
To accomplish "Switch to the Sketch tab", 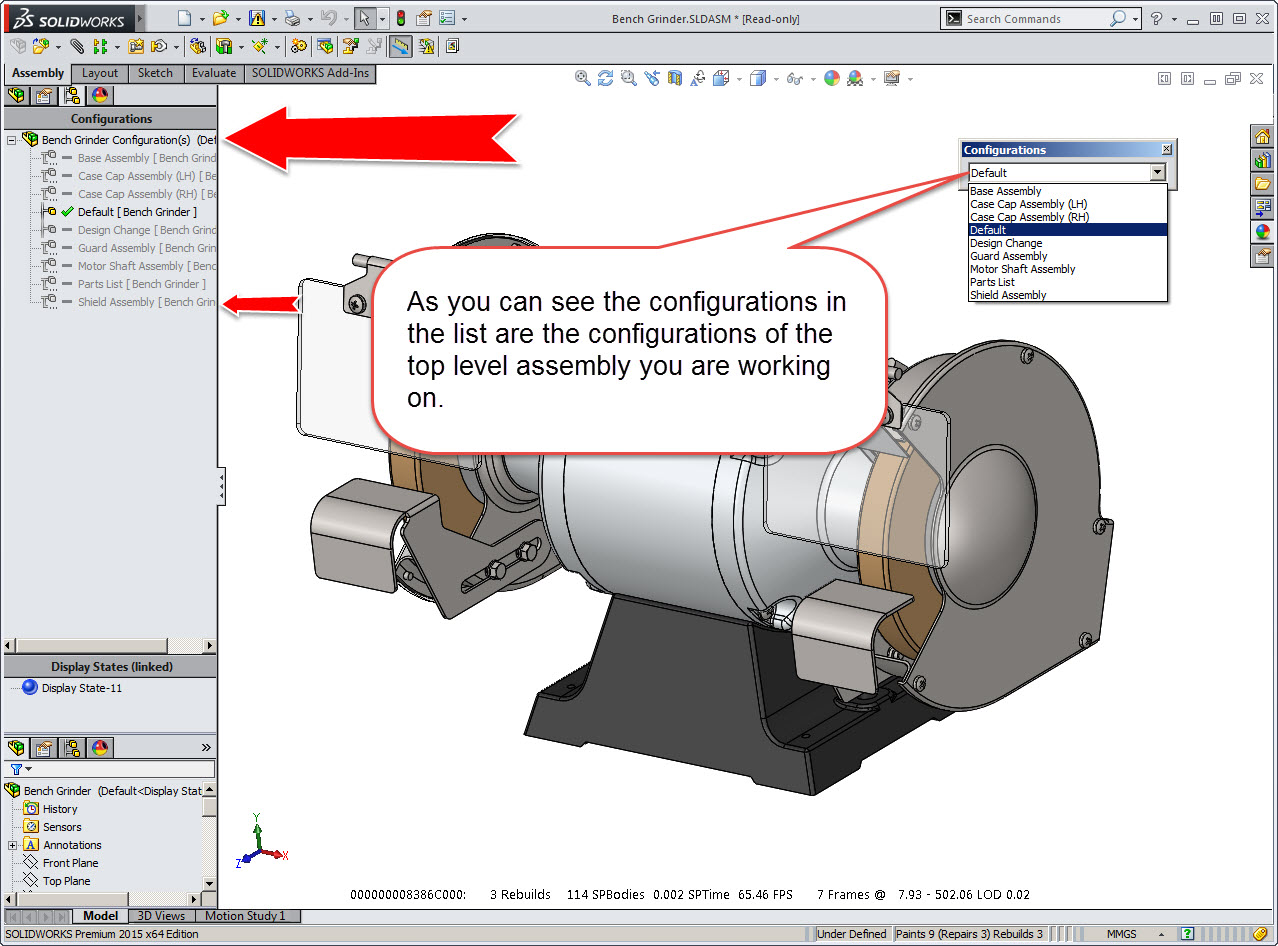I will click(155, 73).
